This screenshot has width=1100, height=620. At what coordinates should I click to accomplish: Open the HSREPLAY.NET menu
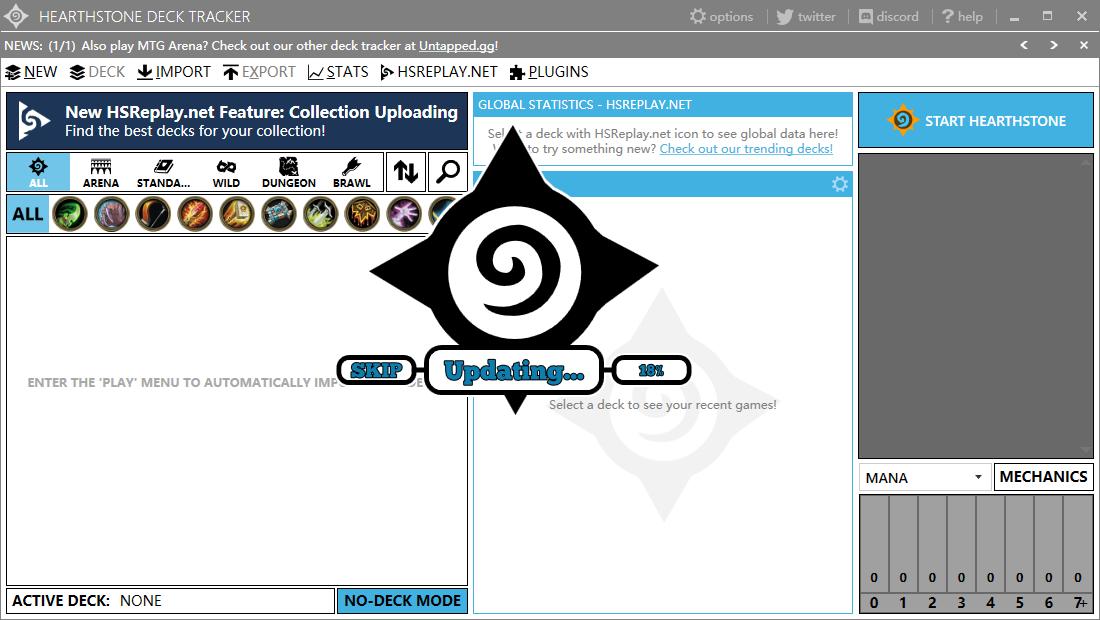[x=438, y=72]
